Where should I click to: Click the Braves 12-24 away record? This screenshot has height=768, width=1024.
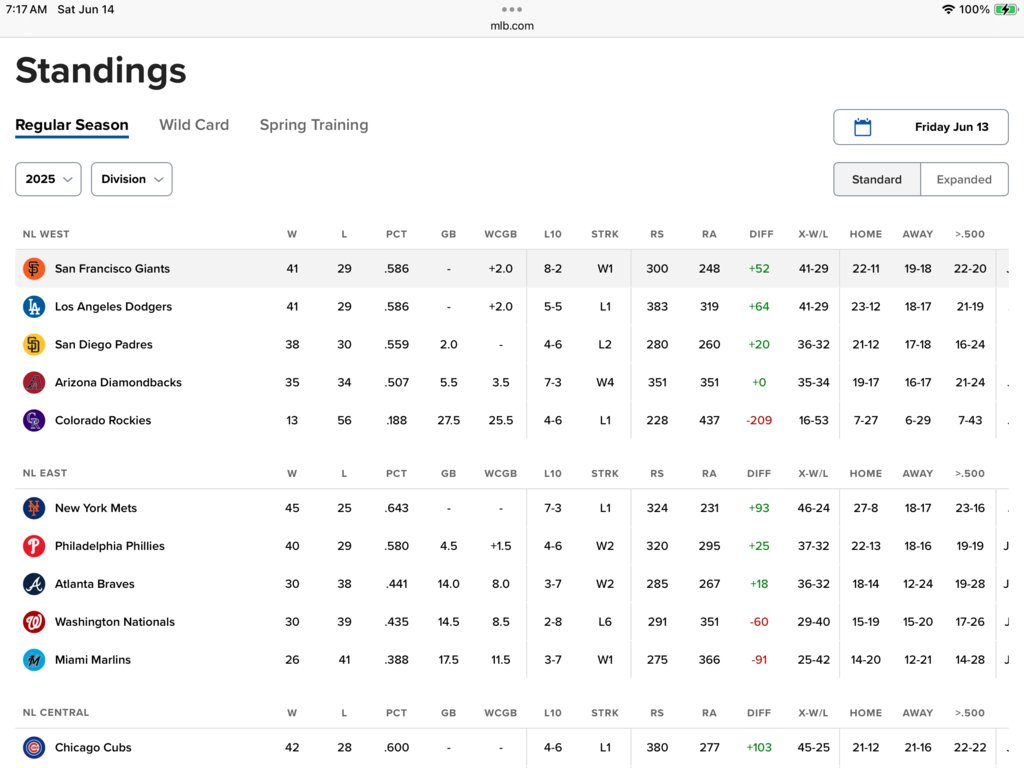tap(918, 583)
